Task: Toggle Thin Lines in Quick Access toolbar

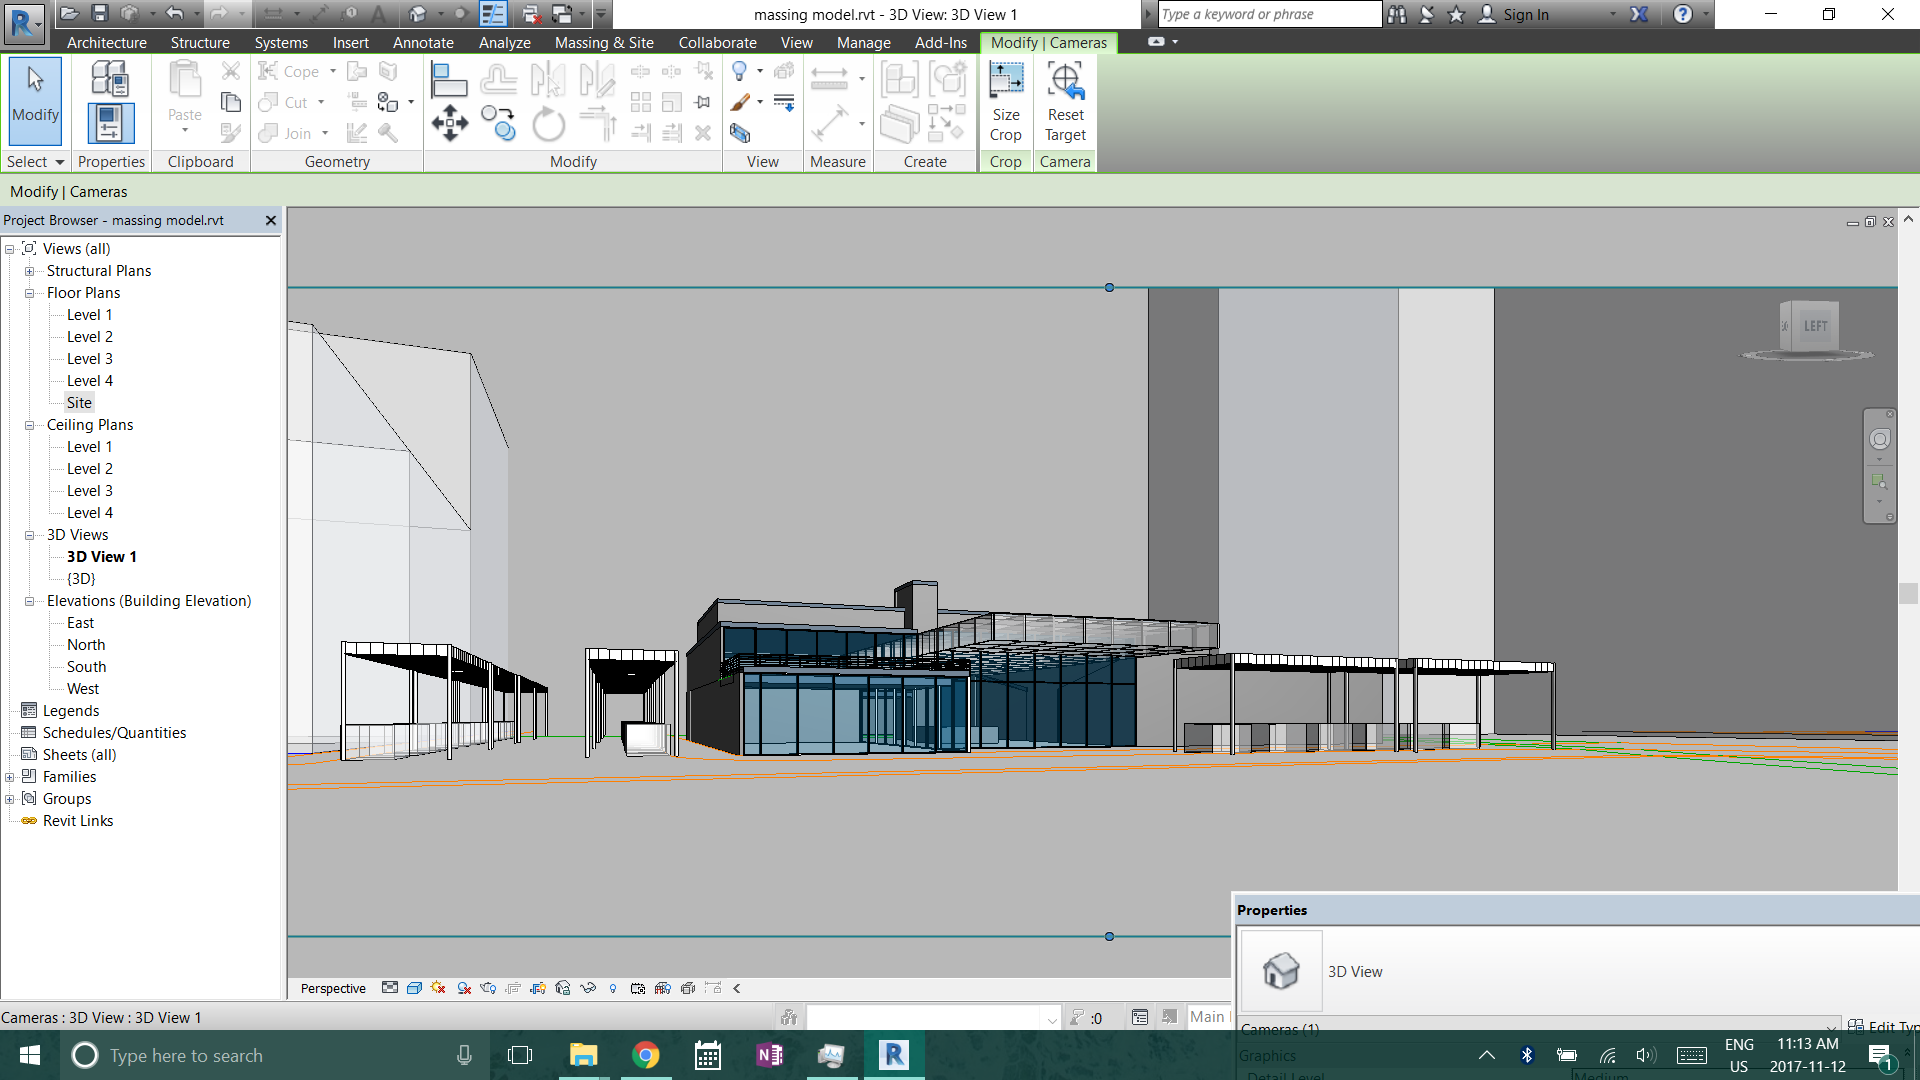Action: (x=493, y=14)
